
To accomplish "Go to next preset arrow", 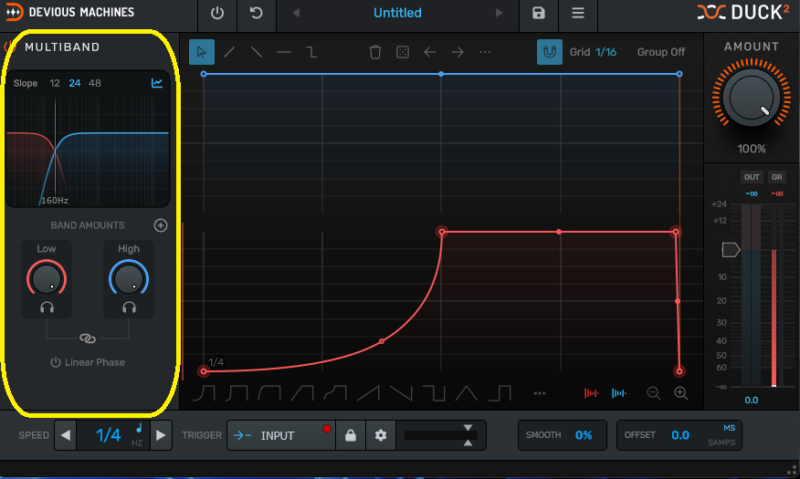I will pos(500,13).
